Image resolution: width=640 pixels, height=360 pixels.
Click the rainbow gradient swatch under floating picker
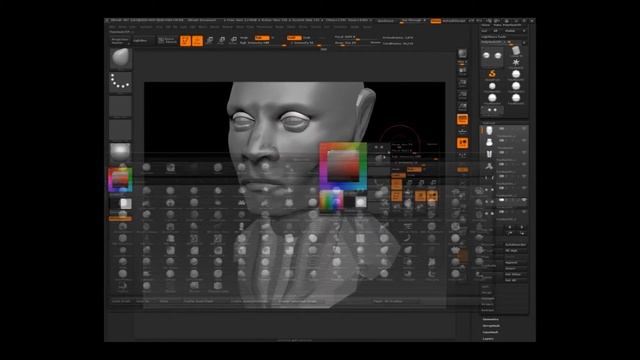tap(331, 201)
